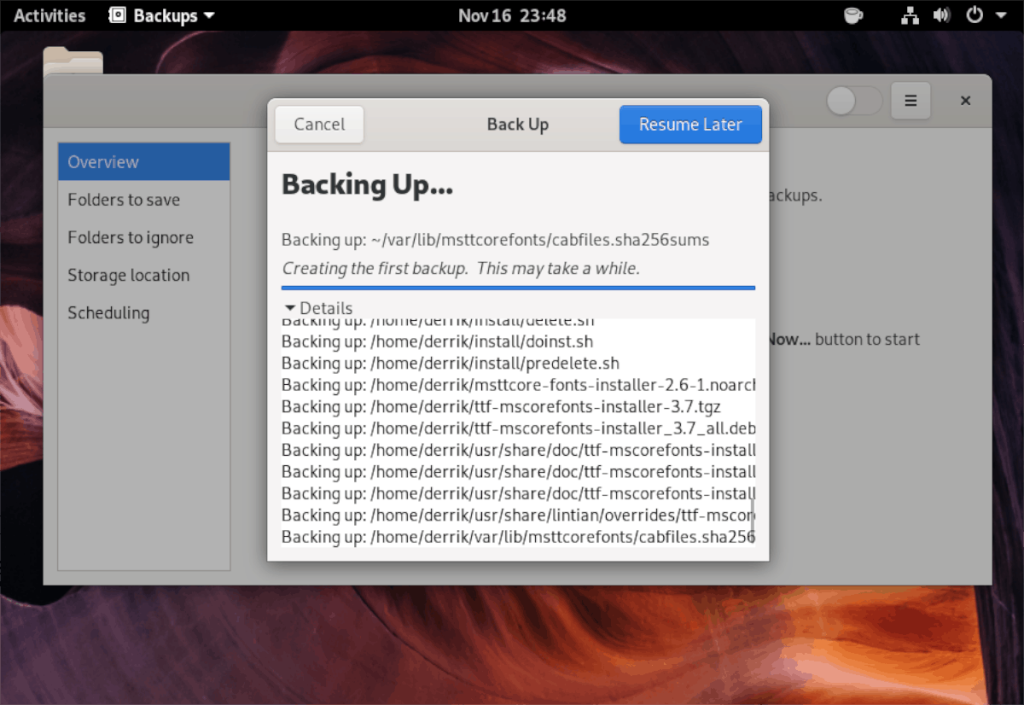Click Activities in the top bar

[x=48, y=15]
